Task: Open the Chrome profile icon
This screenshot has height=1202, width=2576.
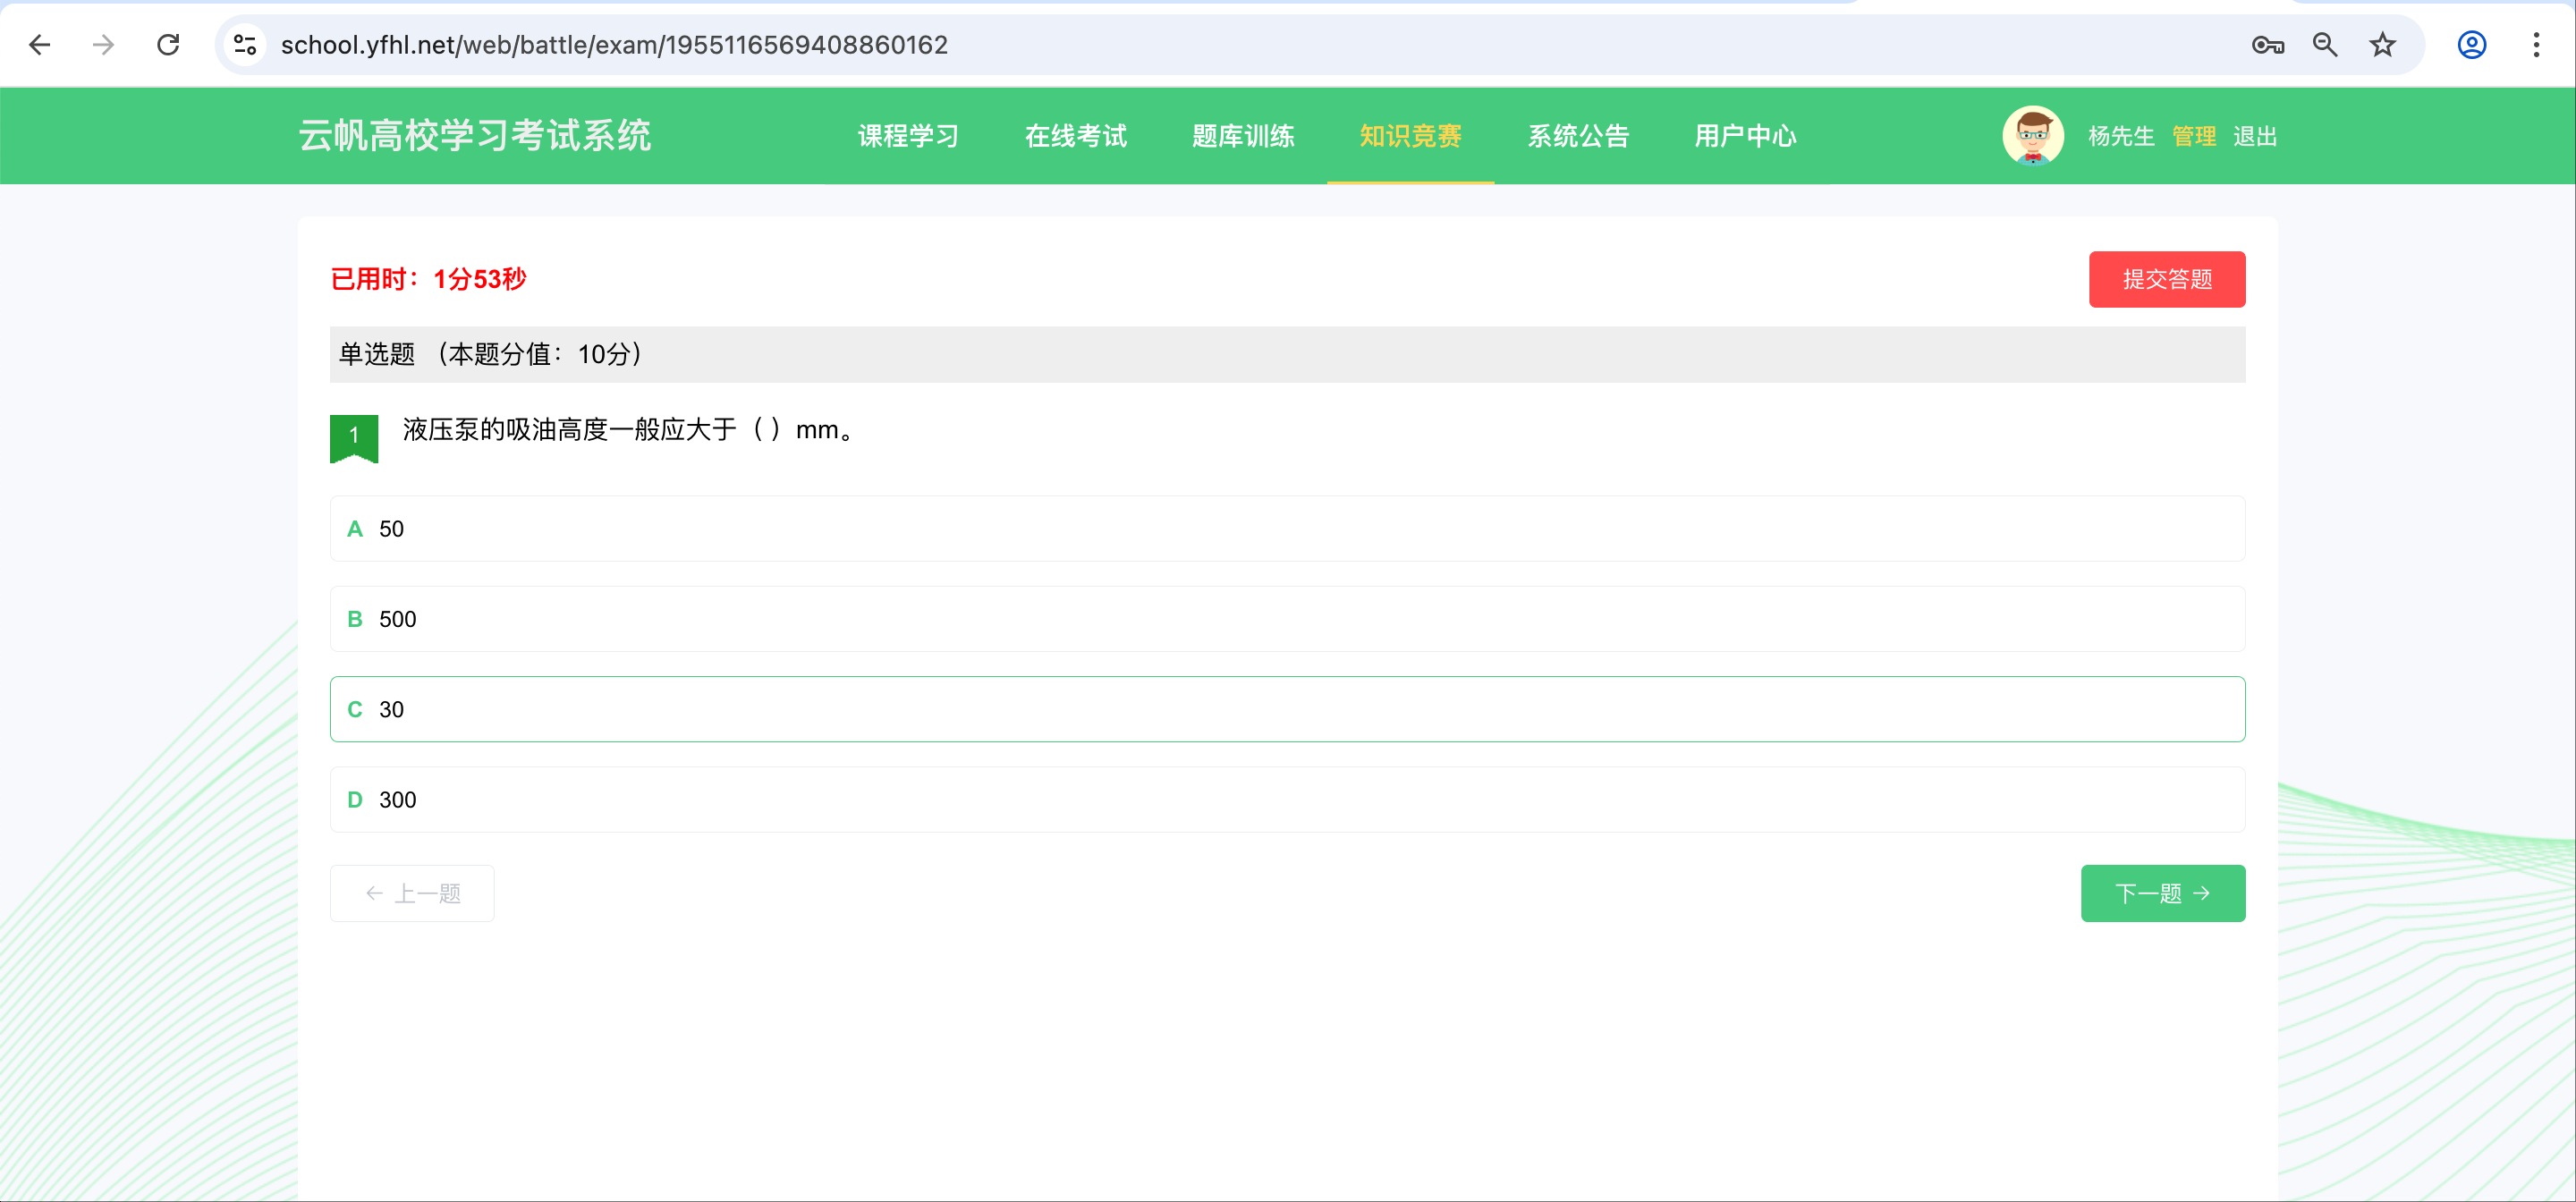Action: (2471, 45)
